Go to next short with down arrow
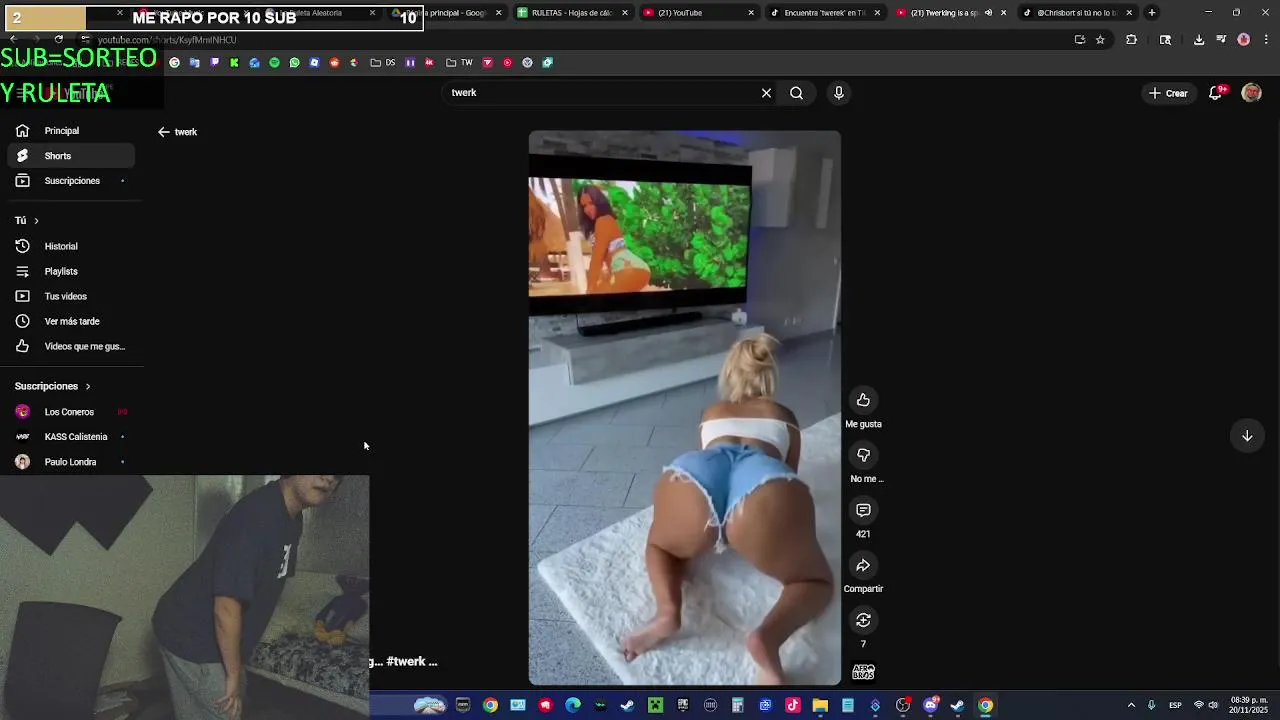The width and height of the screenshot is (1280, 720). point(1247,436)
